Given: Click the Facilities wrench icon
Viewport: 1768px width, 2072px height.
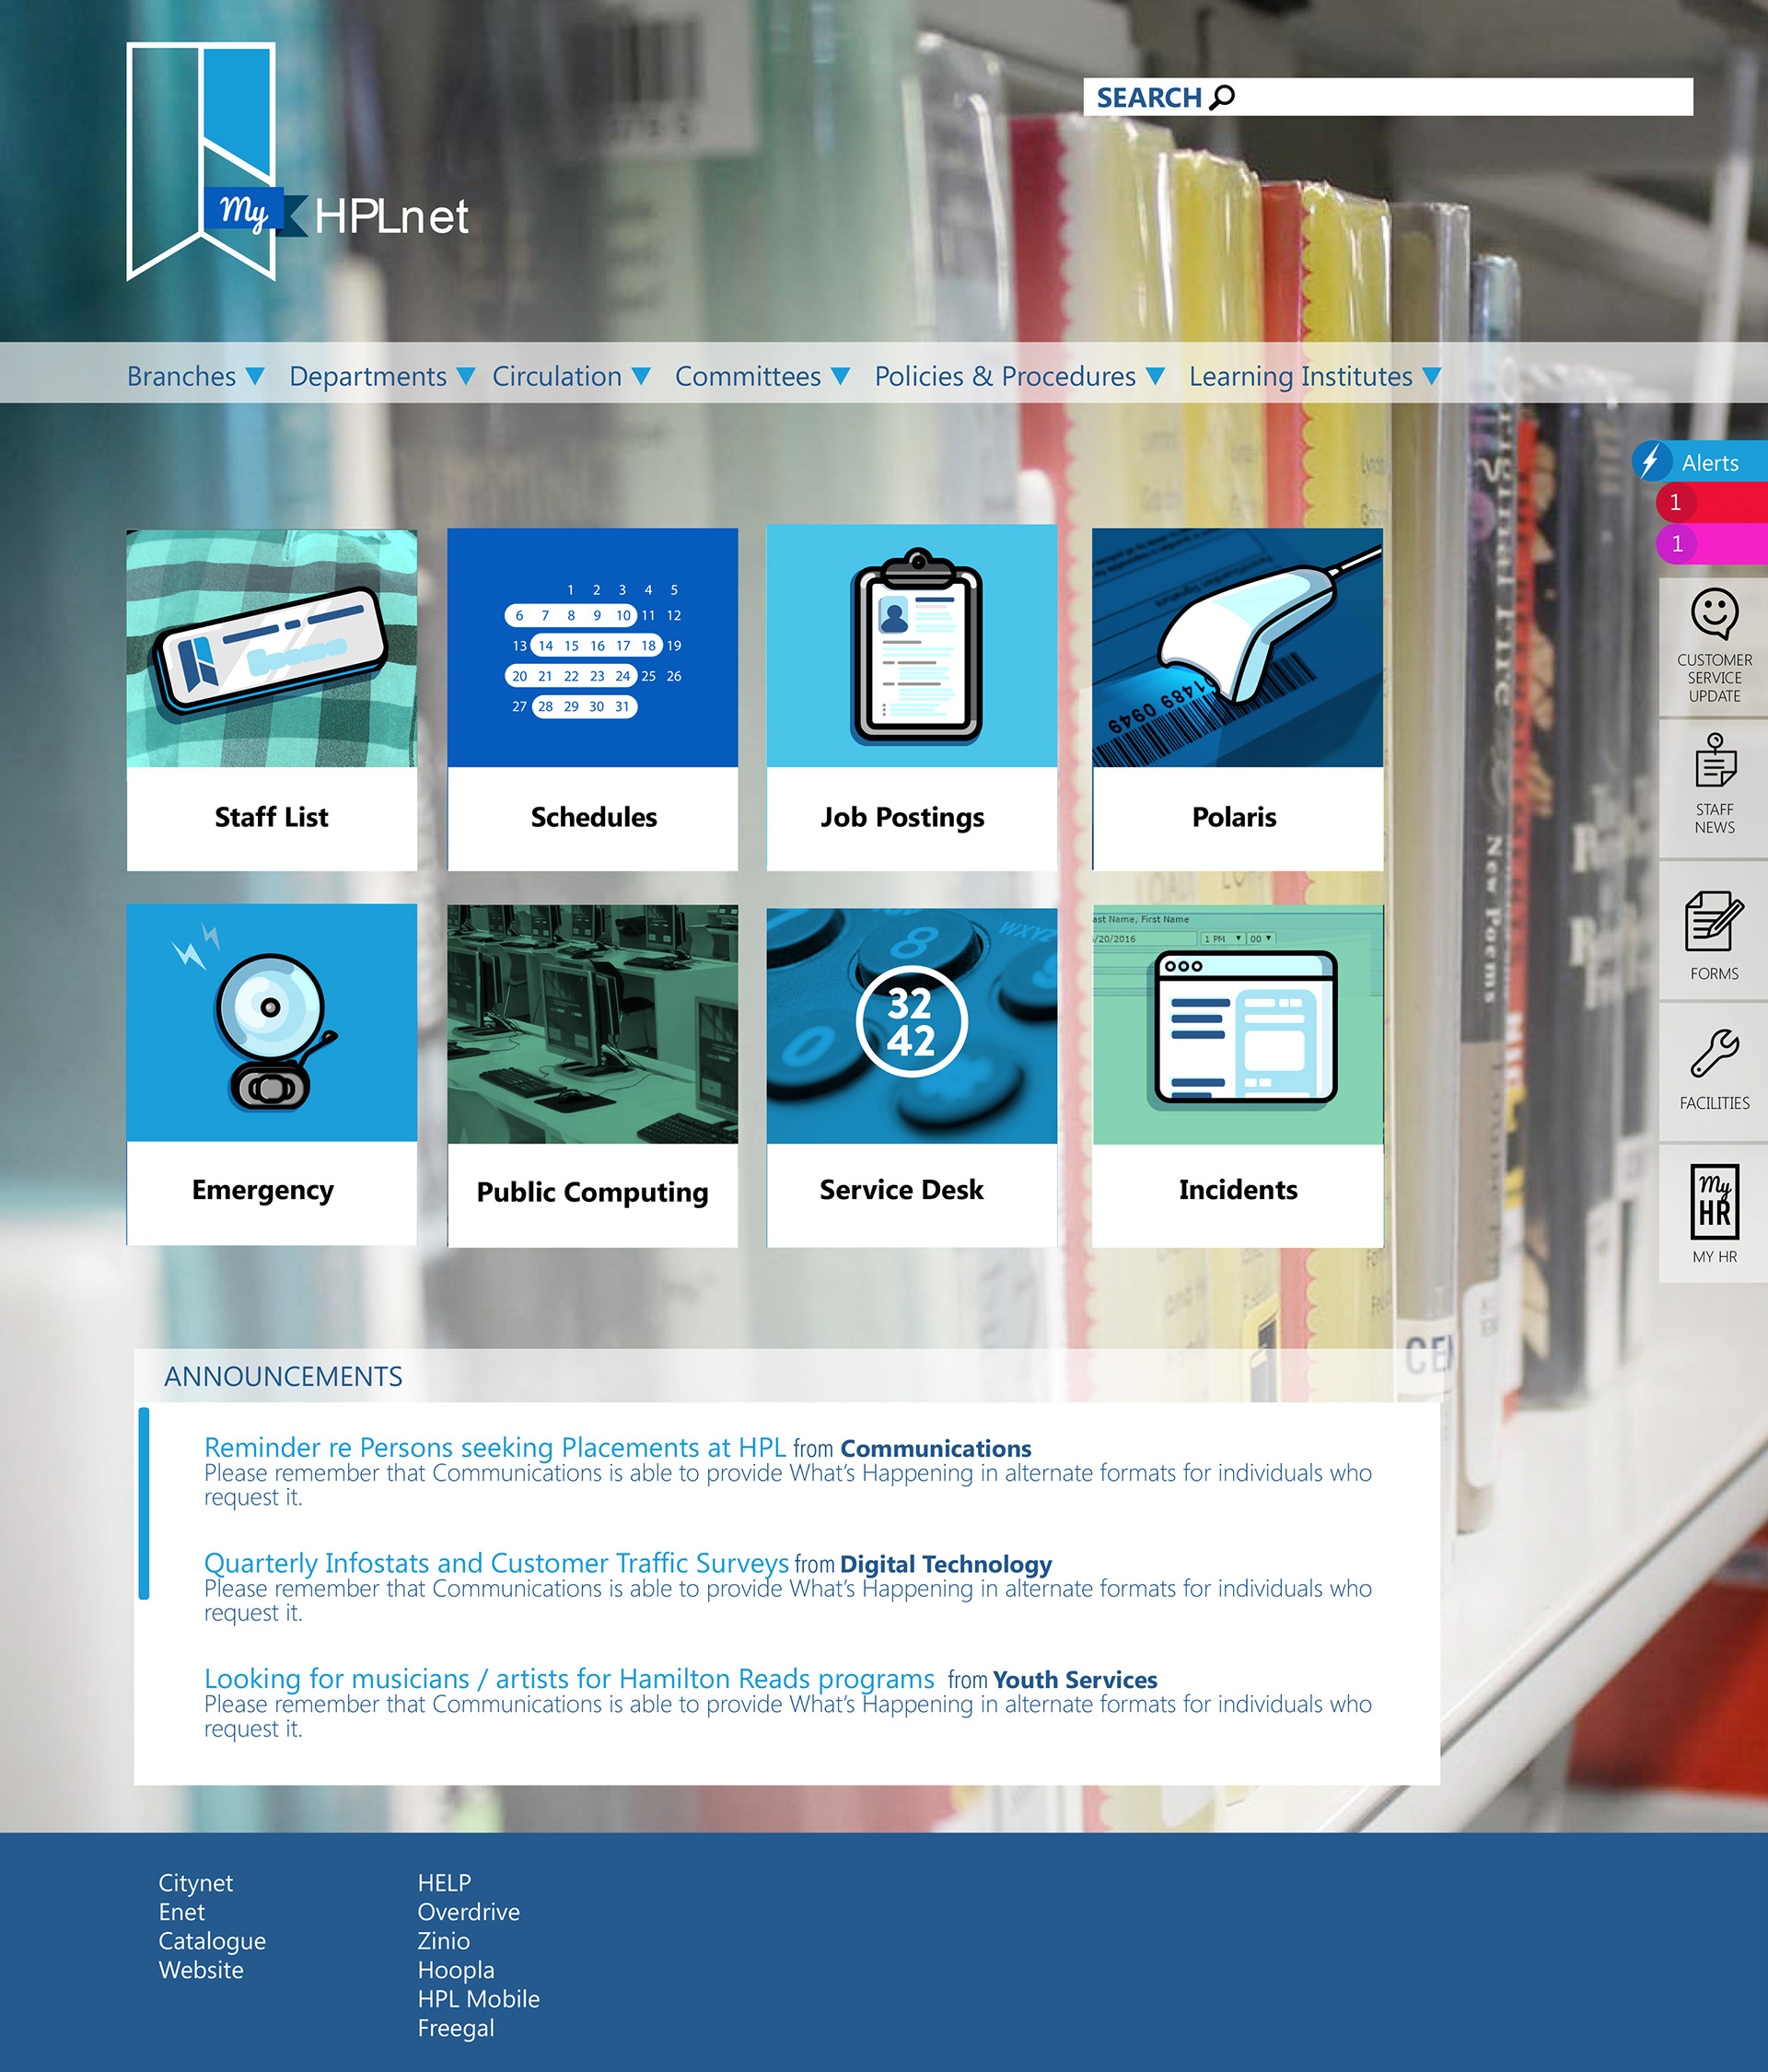Looking at the screenshot, I should 1714,1053.
